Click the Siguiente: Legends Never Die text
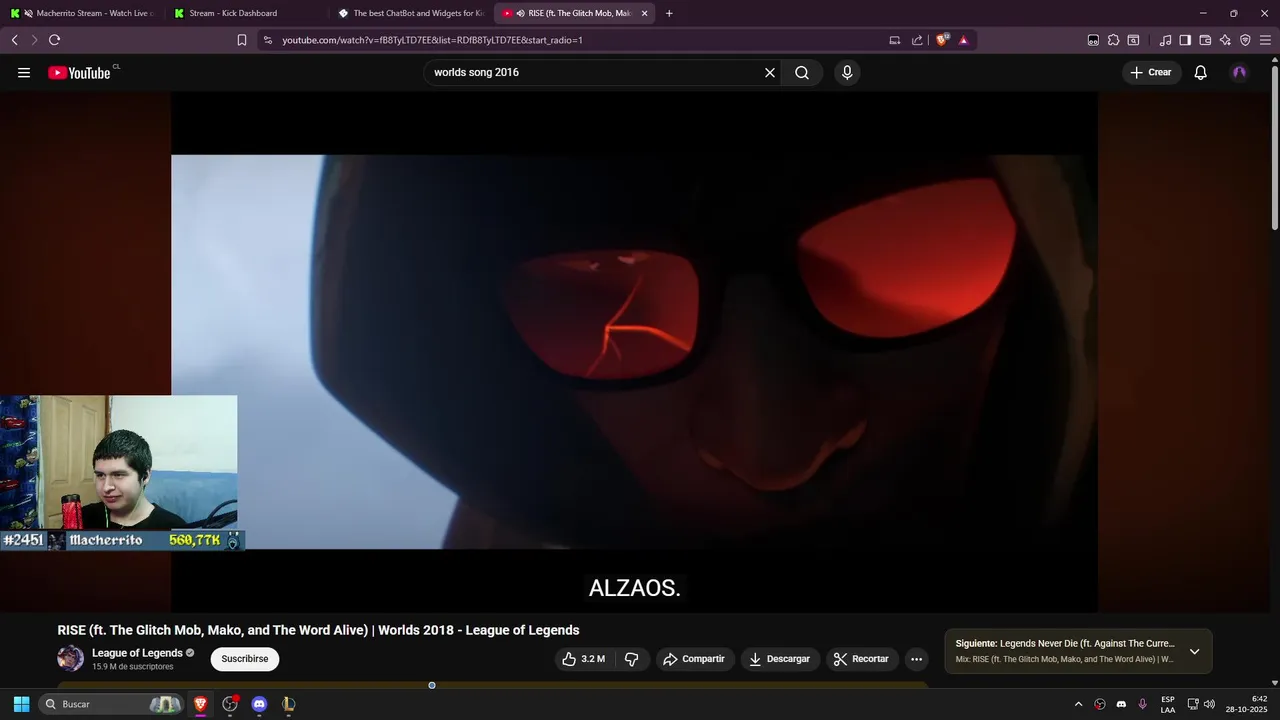Screen dimensions: 1280x720 pos(1065,644)
